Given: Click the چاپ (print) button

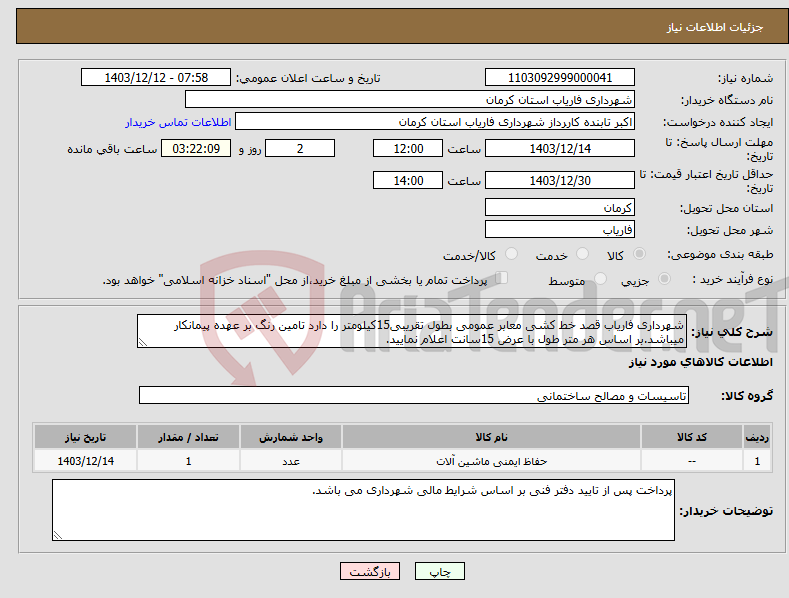Looking at the screenshot, I should pyautogui.click(x=439, y=571).
